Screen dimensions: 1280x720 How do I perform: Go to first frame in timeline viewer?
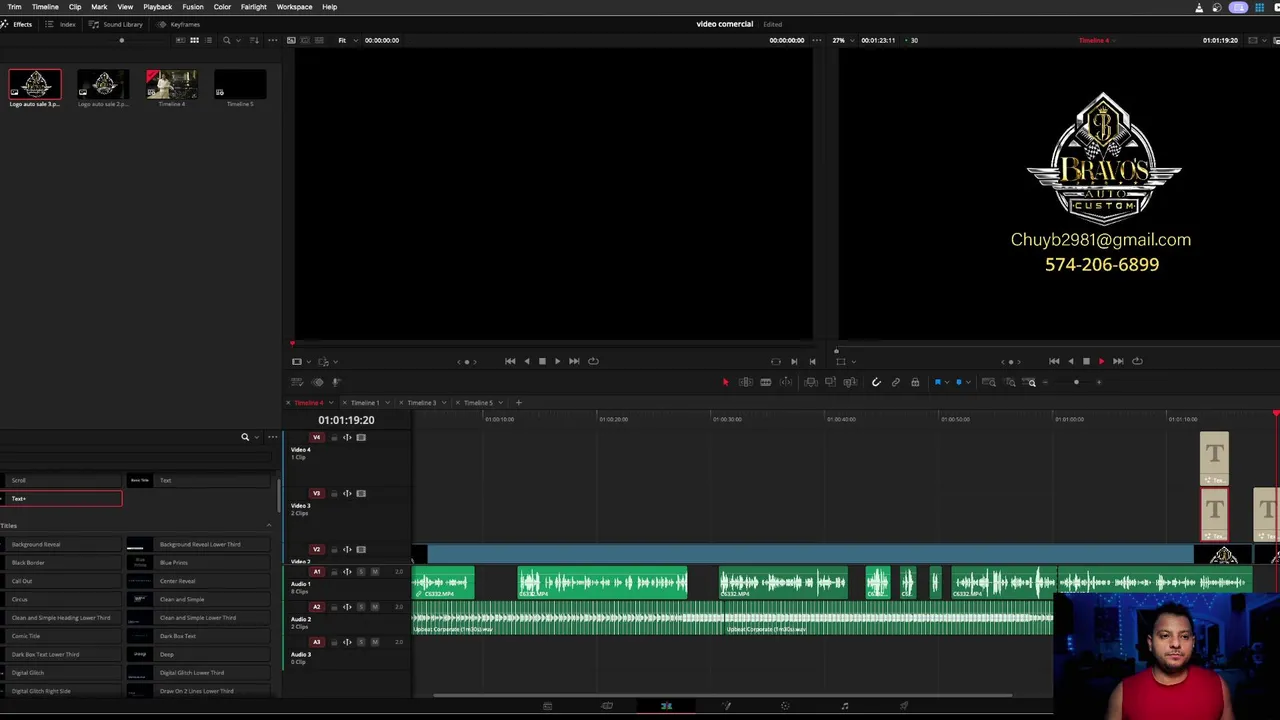pos(1054,361)
